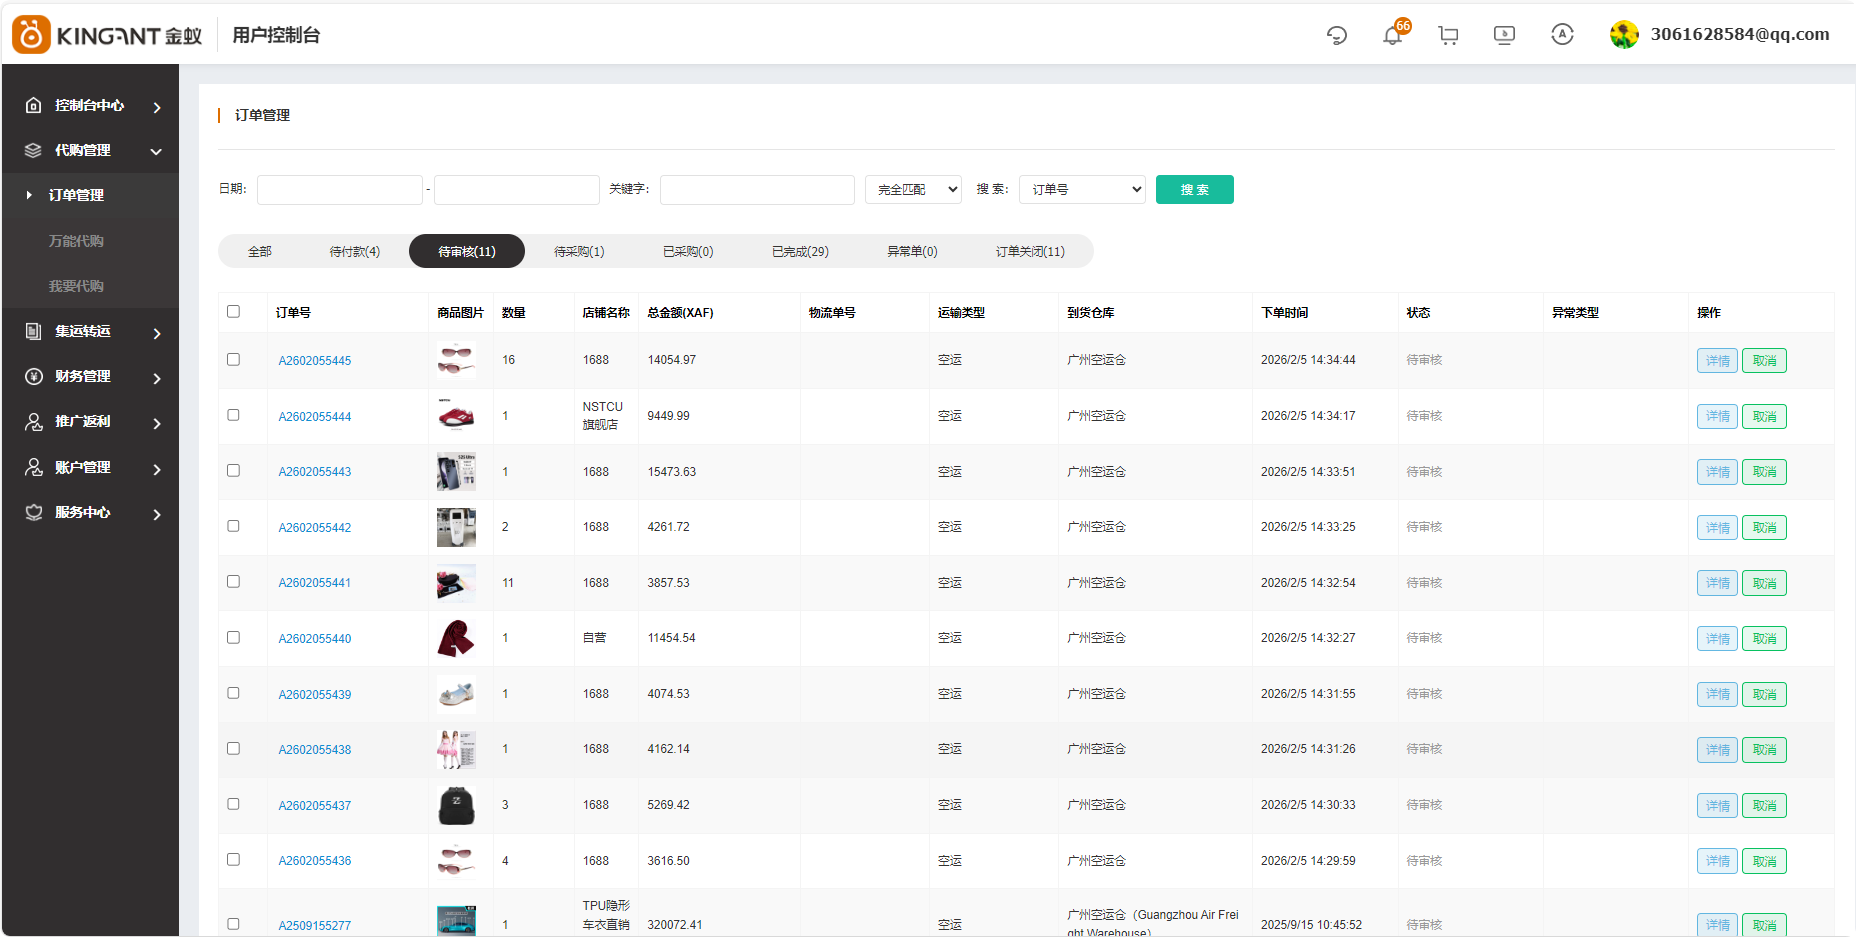Switch to the 已完成(29) tab

tap(800, 252)
